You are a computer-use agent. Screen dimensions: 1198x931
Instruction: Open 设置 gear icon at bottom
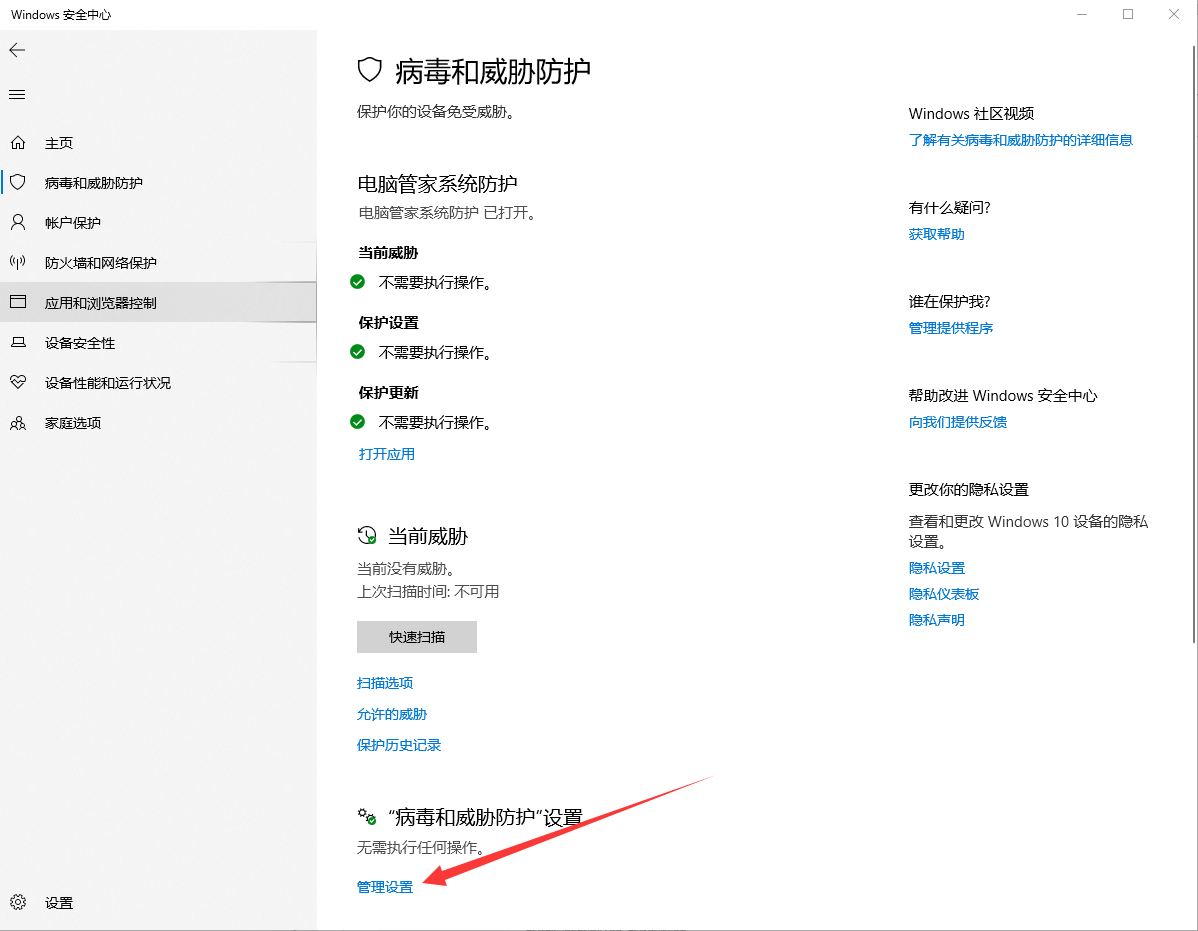(18, 902)
